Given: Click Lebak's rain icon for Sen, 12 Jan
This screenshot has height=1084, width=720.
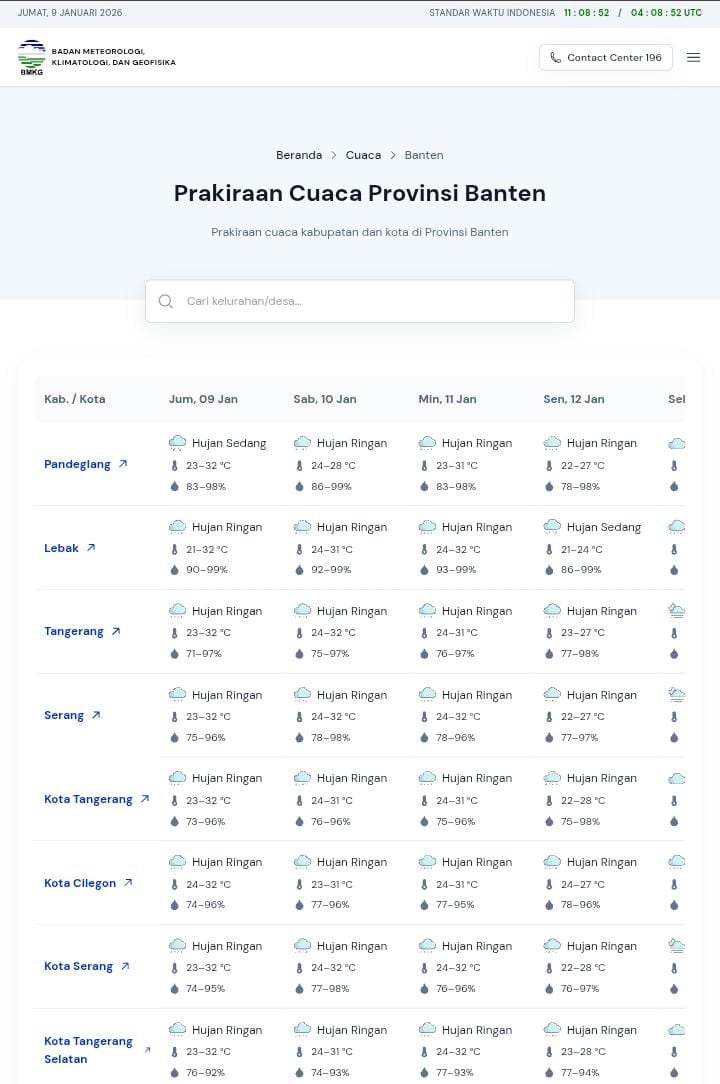Looking at the screenshot, I should pyautogui.click(x=552, y=527).
